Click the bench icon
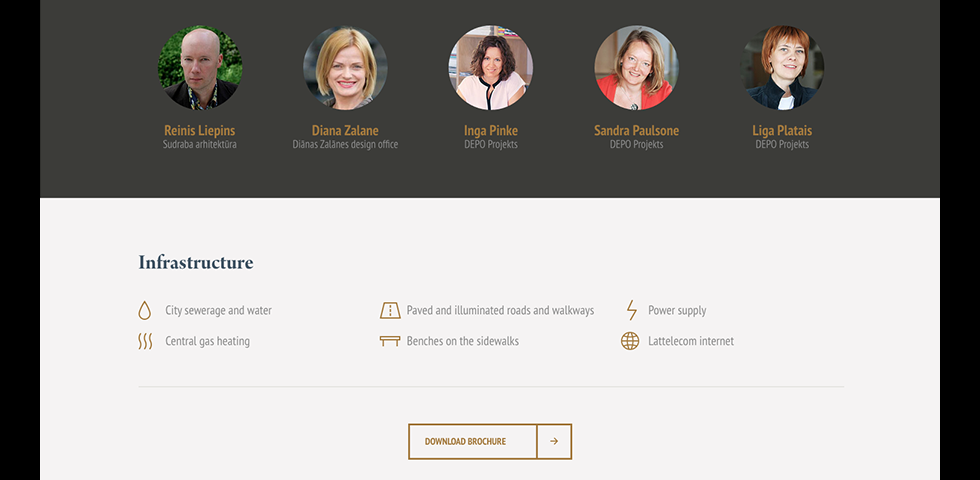The image size is (980, 480). click(390, 341)
